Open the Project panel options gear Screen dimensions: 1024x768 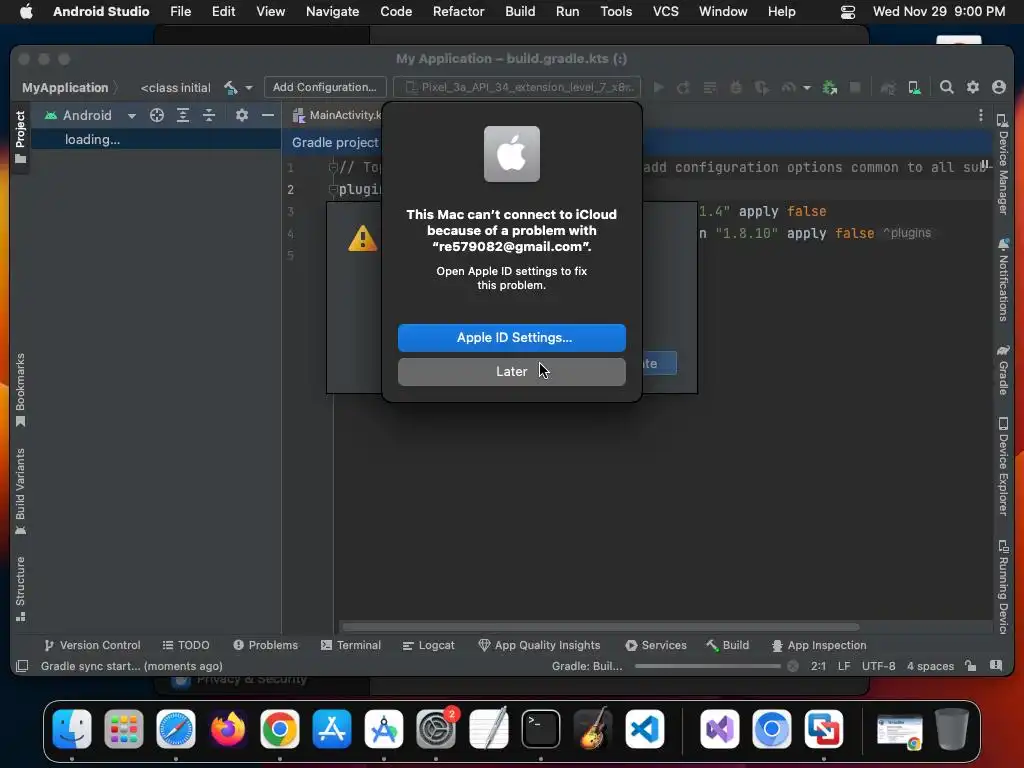pos(242,116)
